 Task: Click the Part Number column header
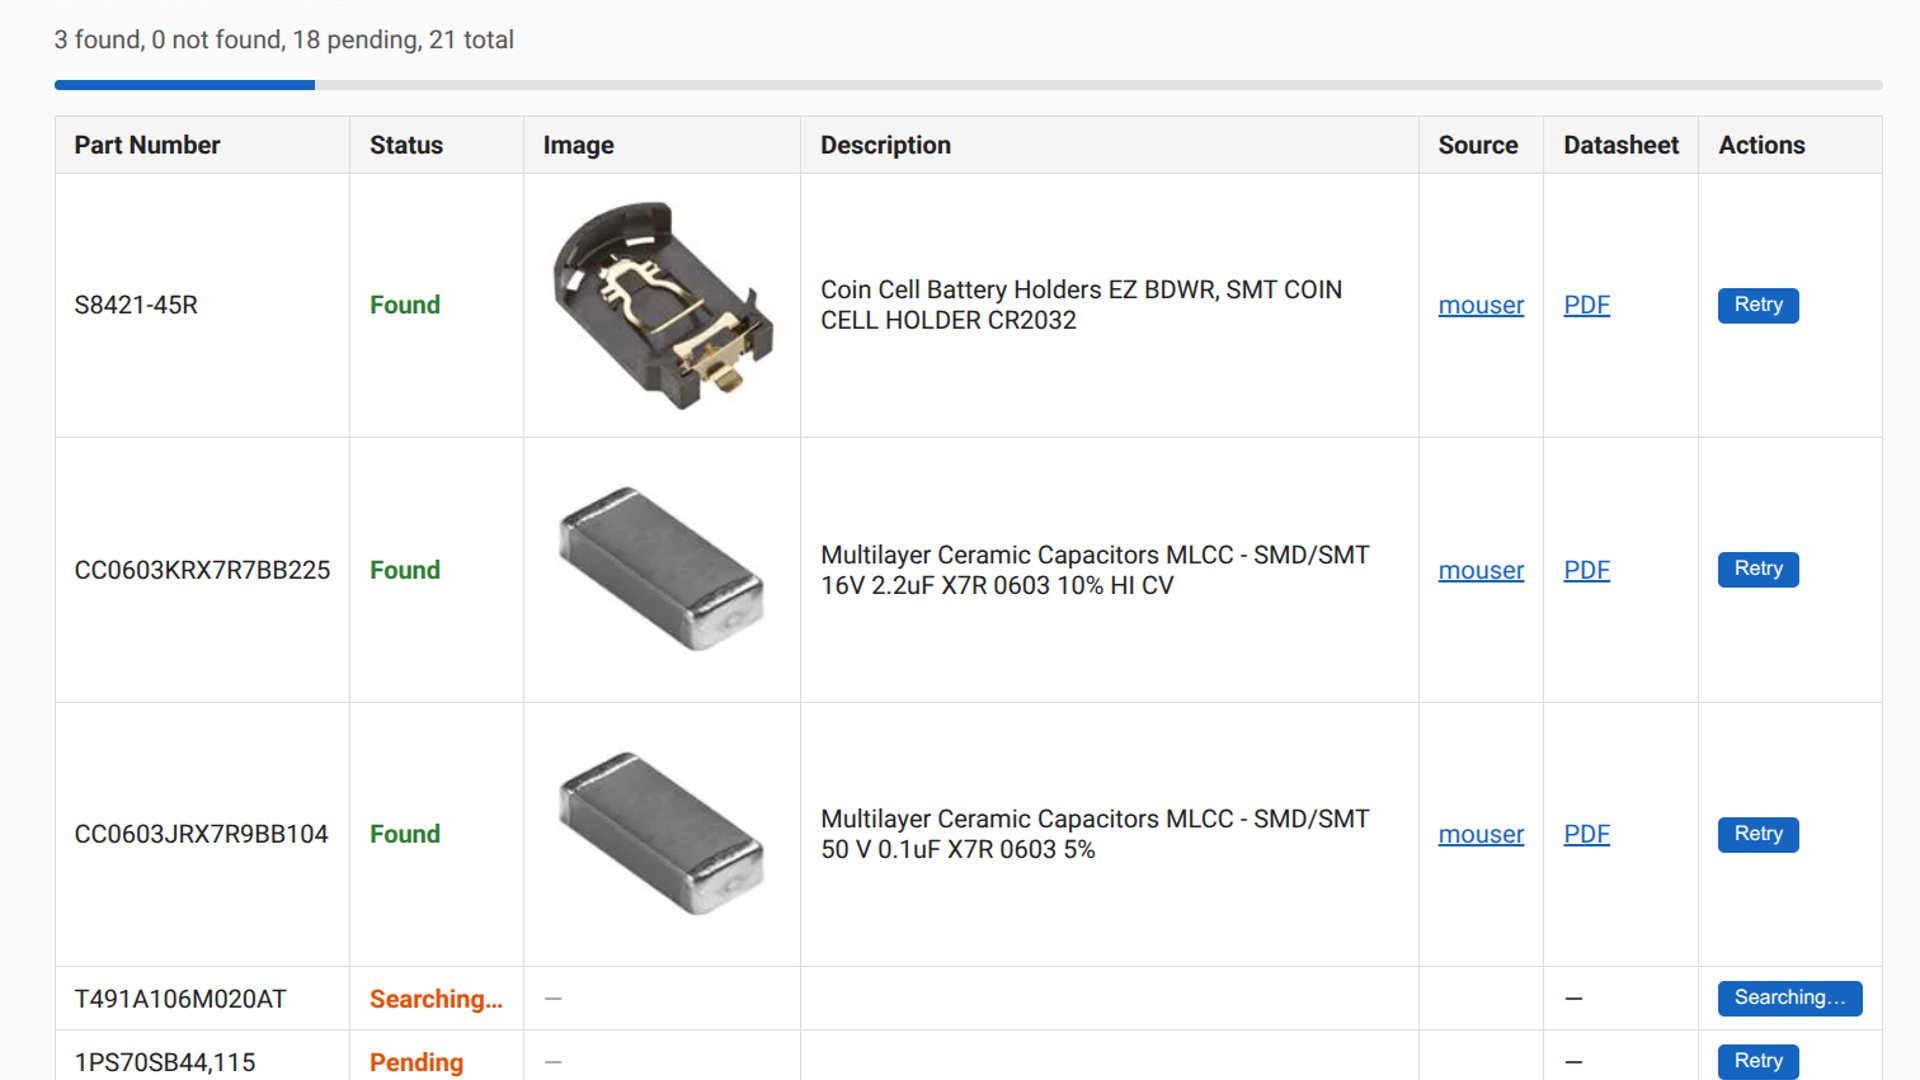147,145
